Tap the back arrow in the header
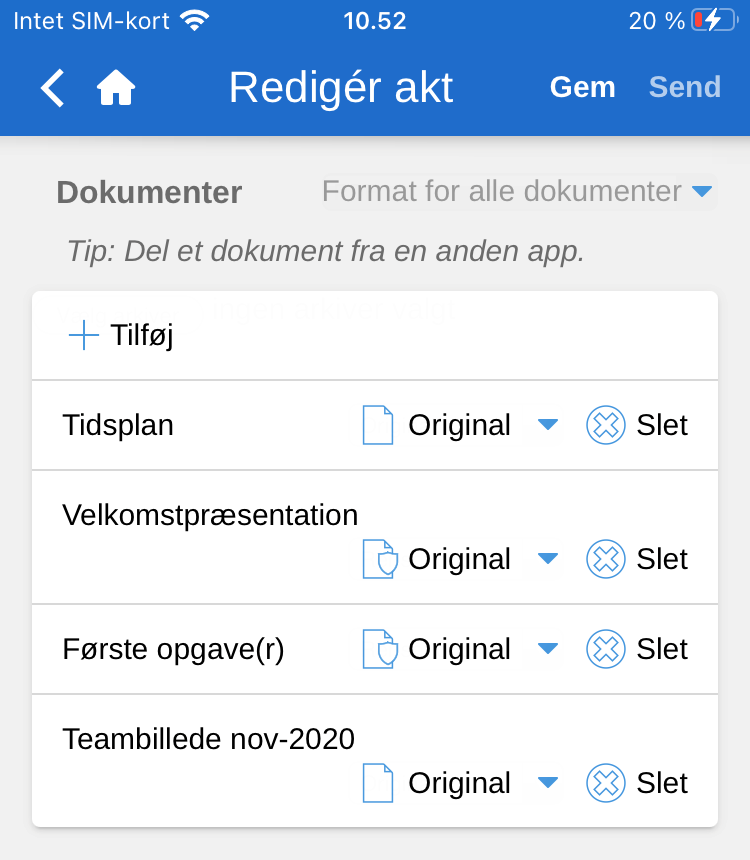Image resolution: width=750 pixels, height=860 pixels. coord(52,88)
